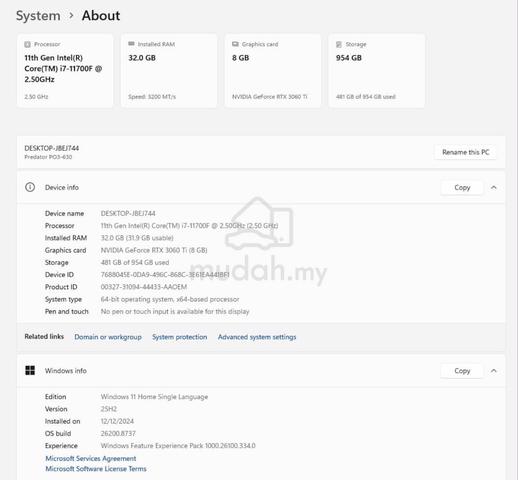518x480 pixels.
Task: Click the Processor chip icon
Action: (28, 44)
